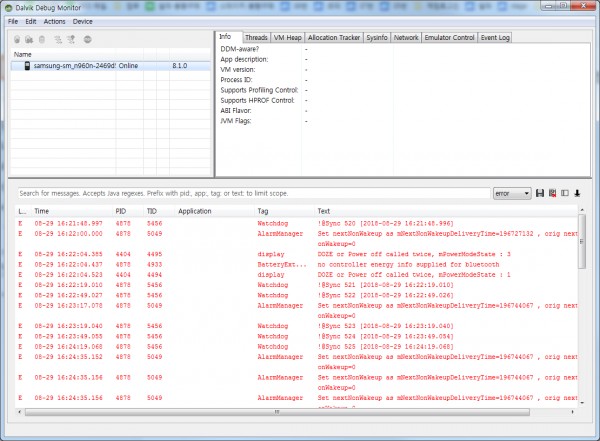Switch to the Event Log tab

coord(495,38)
